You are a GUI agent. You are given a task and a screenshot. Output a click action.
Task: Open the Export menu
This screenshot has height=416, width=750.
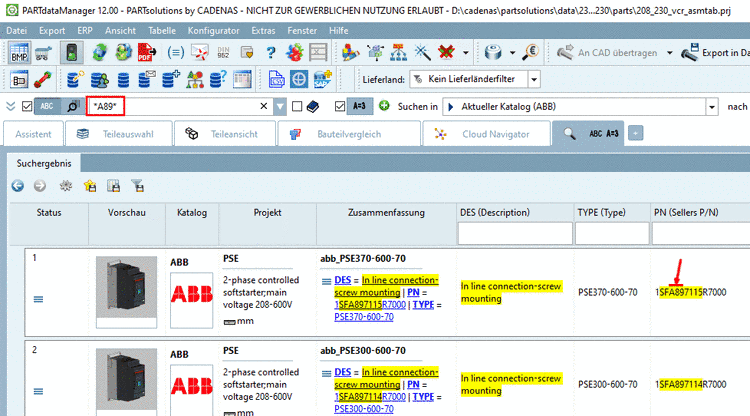click(x=52, y=31)
